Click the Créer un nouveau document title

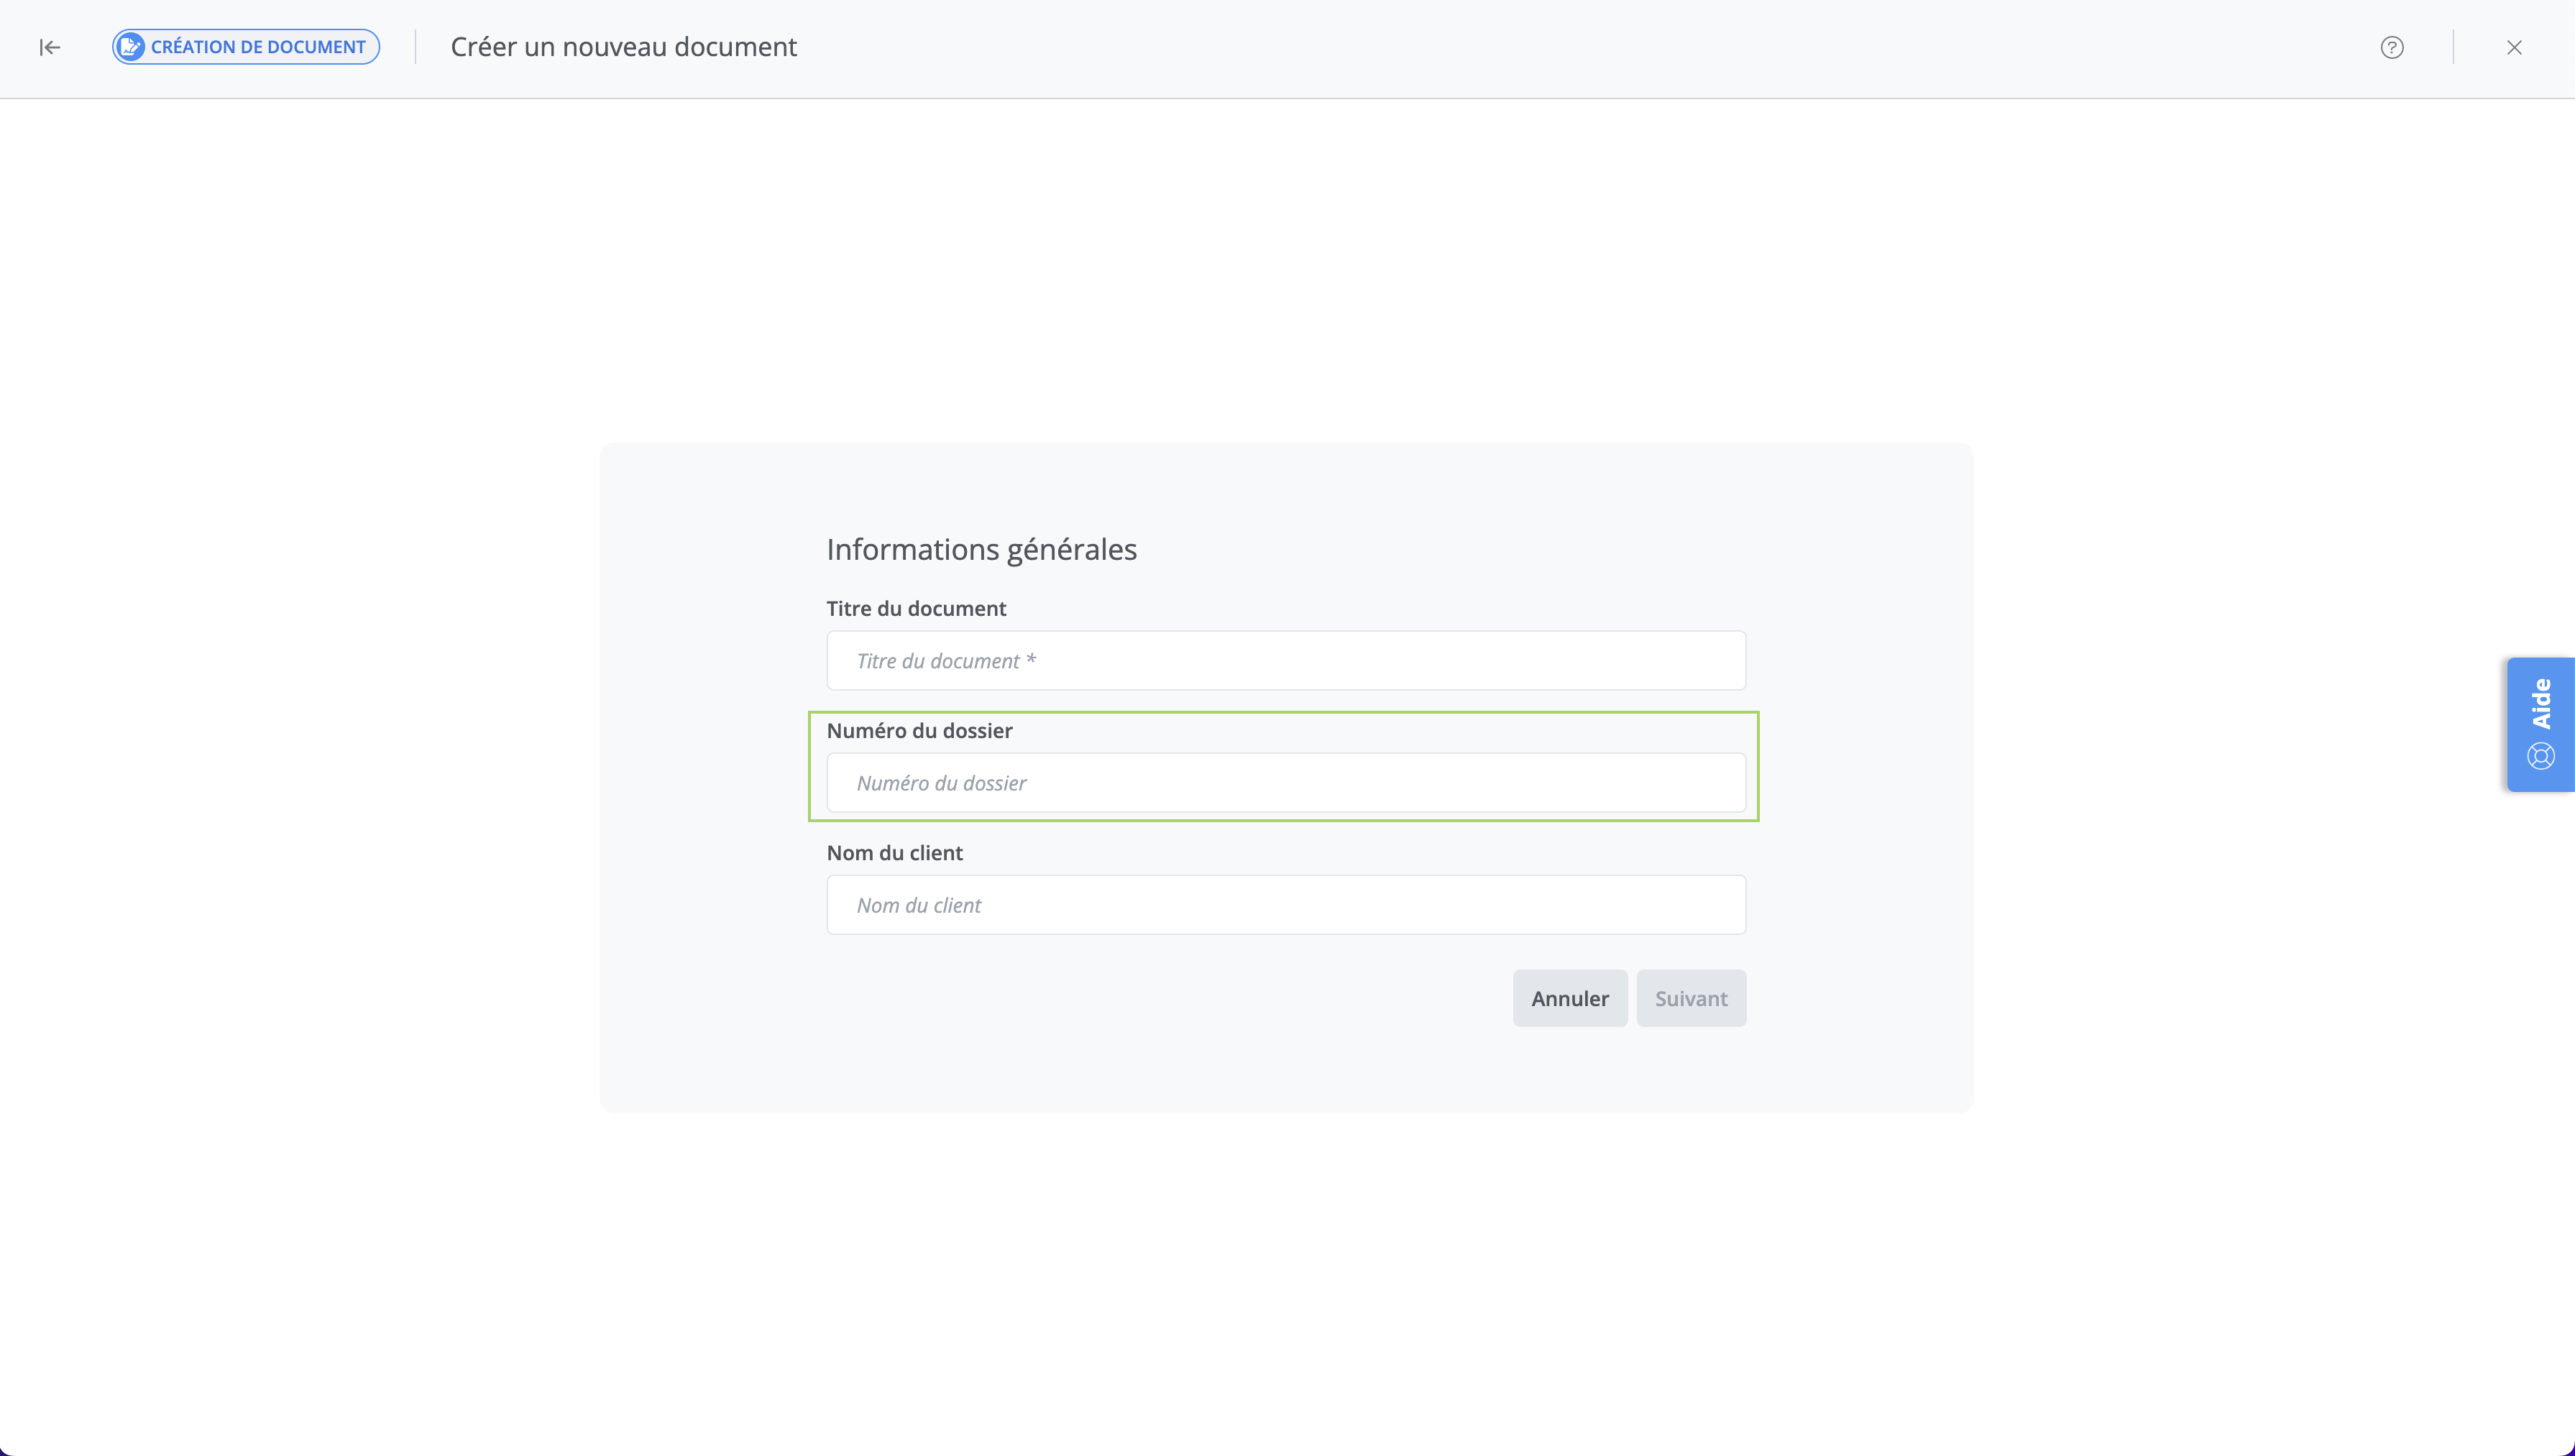[623, 47]
